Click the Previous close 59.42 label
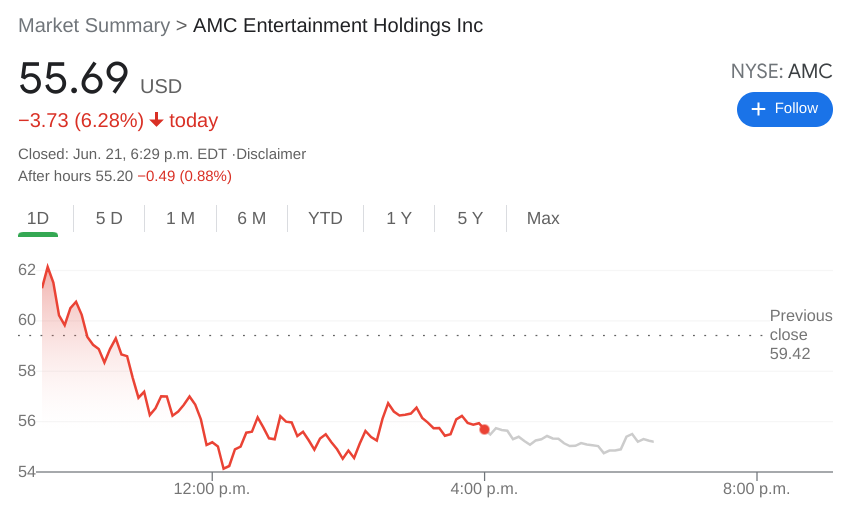Viewport: 850px width, 507px height. point(800,335)
